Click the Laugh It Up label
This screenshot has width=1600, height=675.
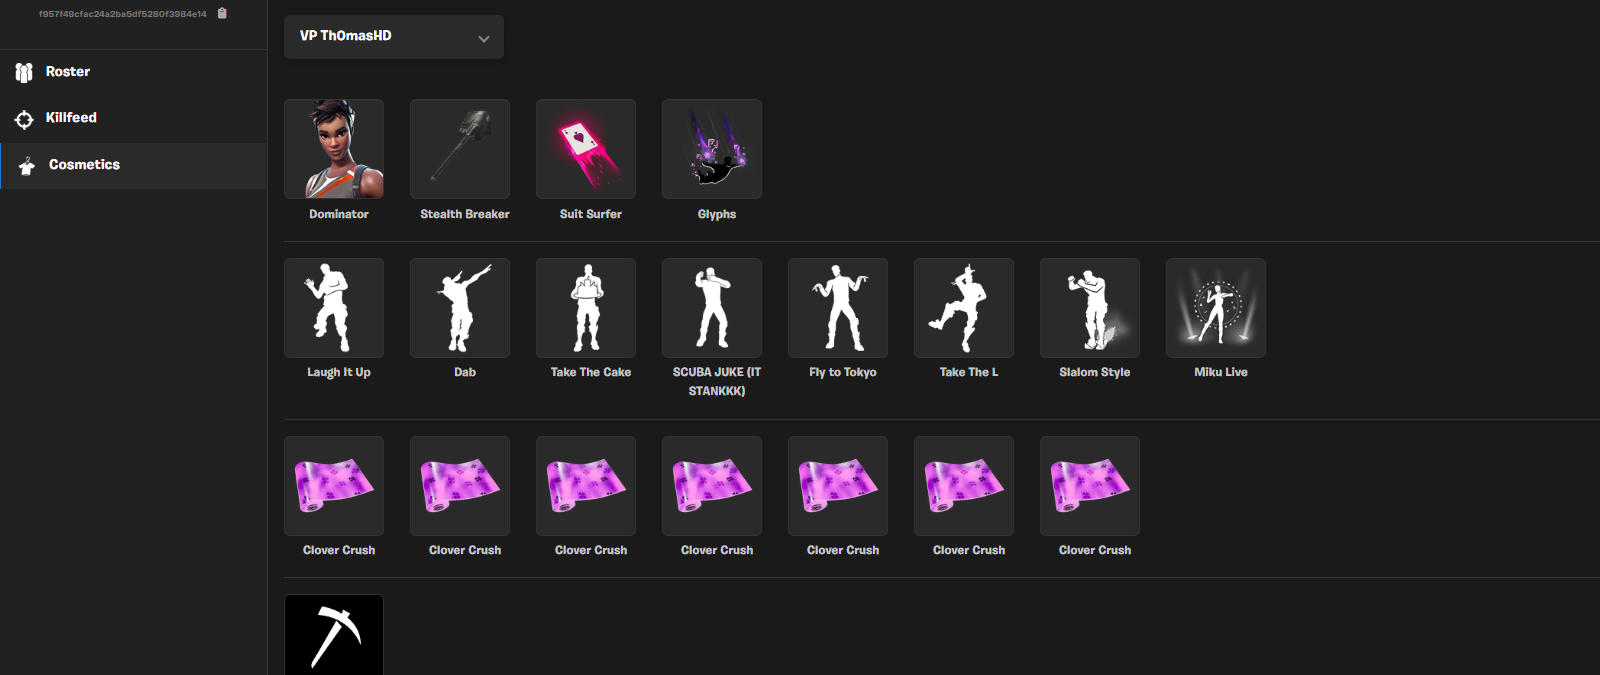tap(339, 372)
